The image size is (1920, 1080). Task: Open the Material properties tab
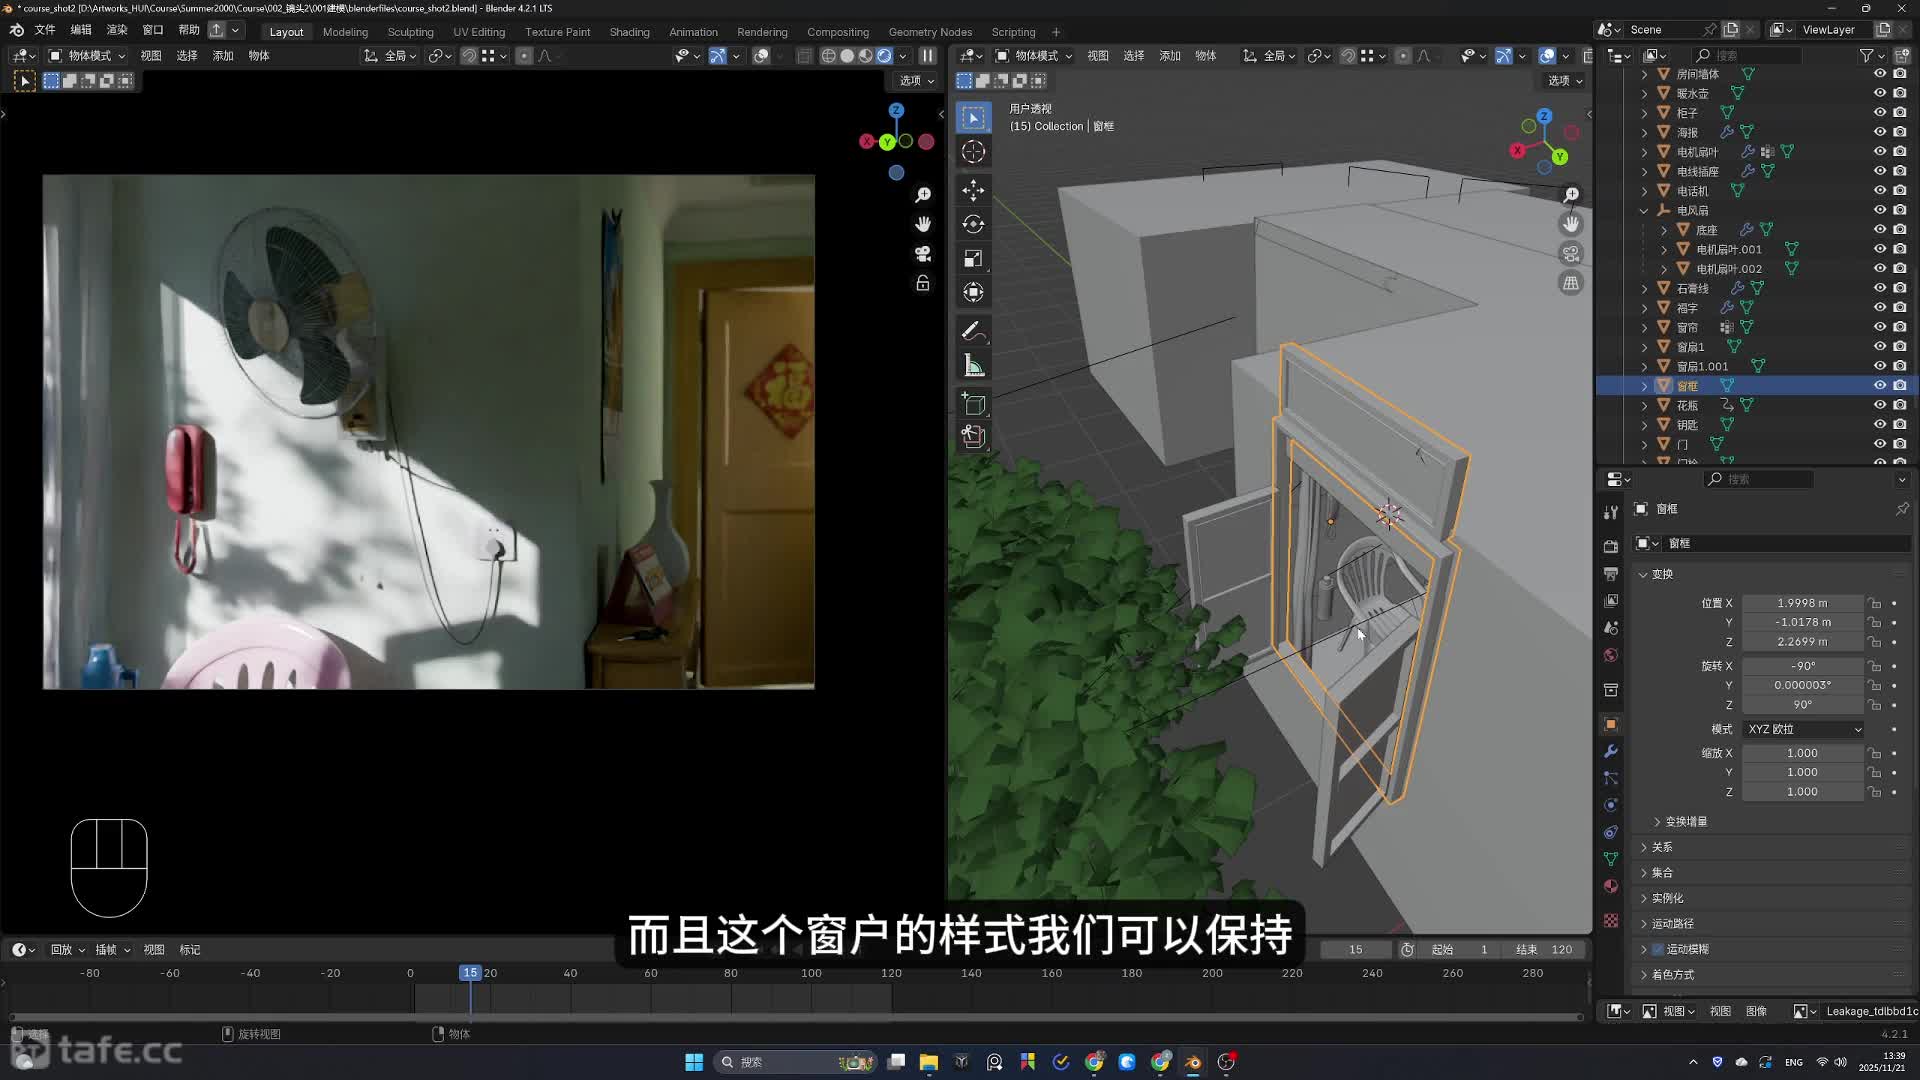click(x=1610, y=886)
